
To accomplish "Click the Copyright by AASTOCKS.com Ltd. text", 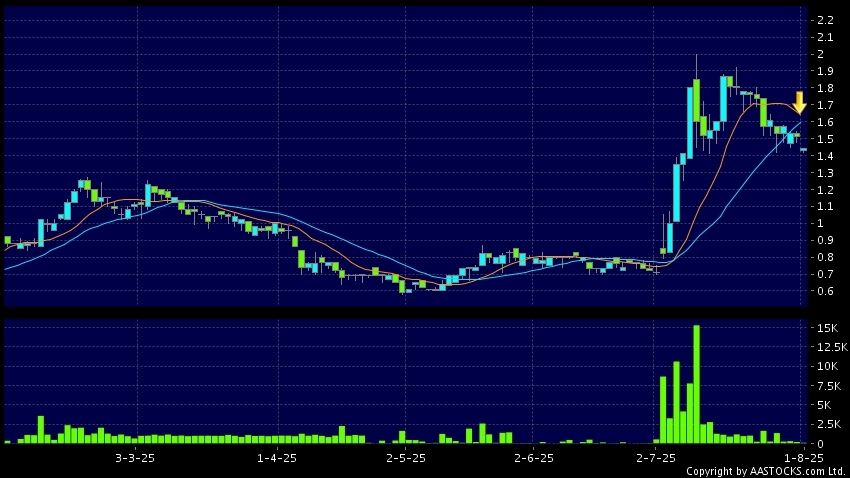I will (766, 471).
